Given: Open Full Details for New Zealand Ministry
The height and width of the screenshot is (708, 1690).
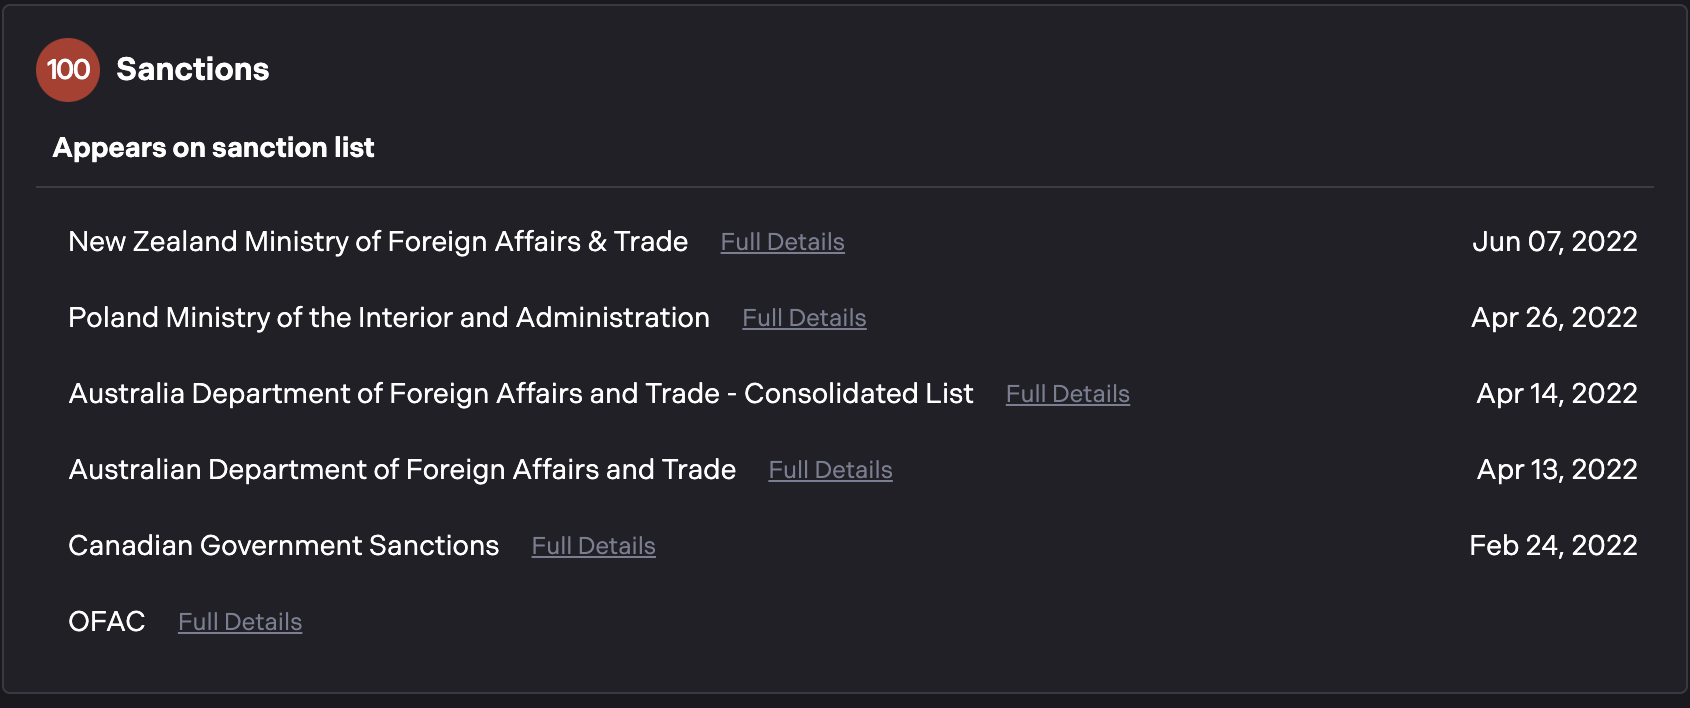Looking at the screenshot, I should point(782,242).
